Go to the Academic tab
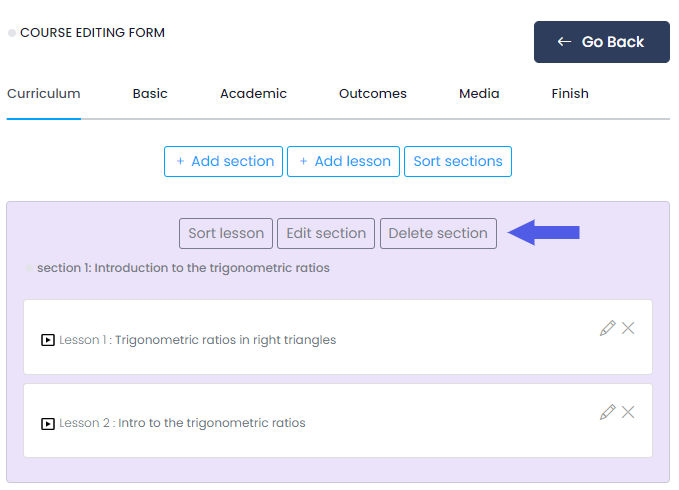Viewport: 679px width, 490px height. (253, 94)
